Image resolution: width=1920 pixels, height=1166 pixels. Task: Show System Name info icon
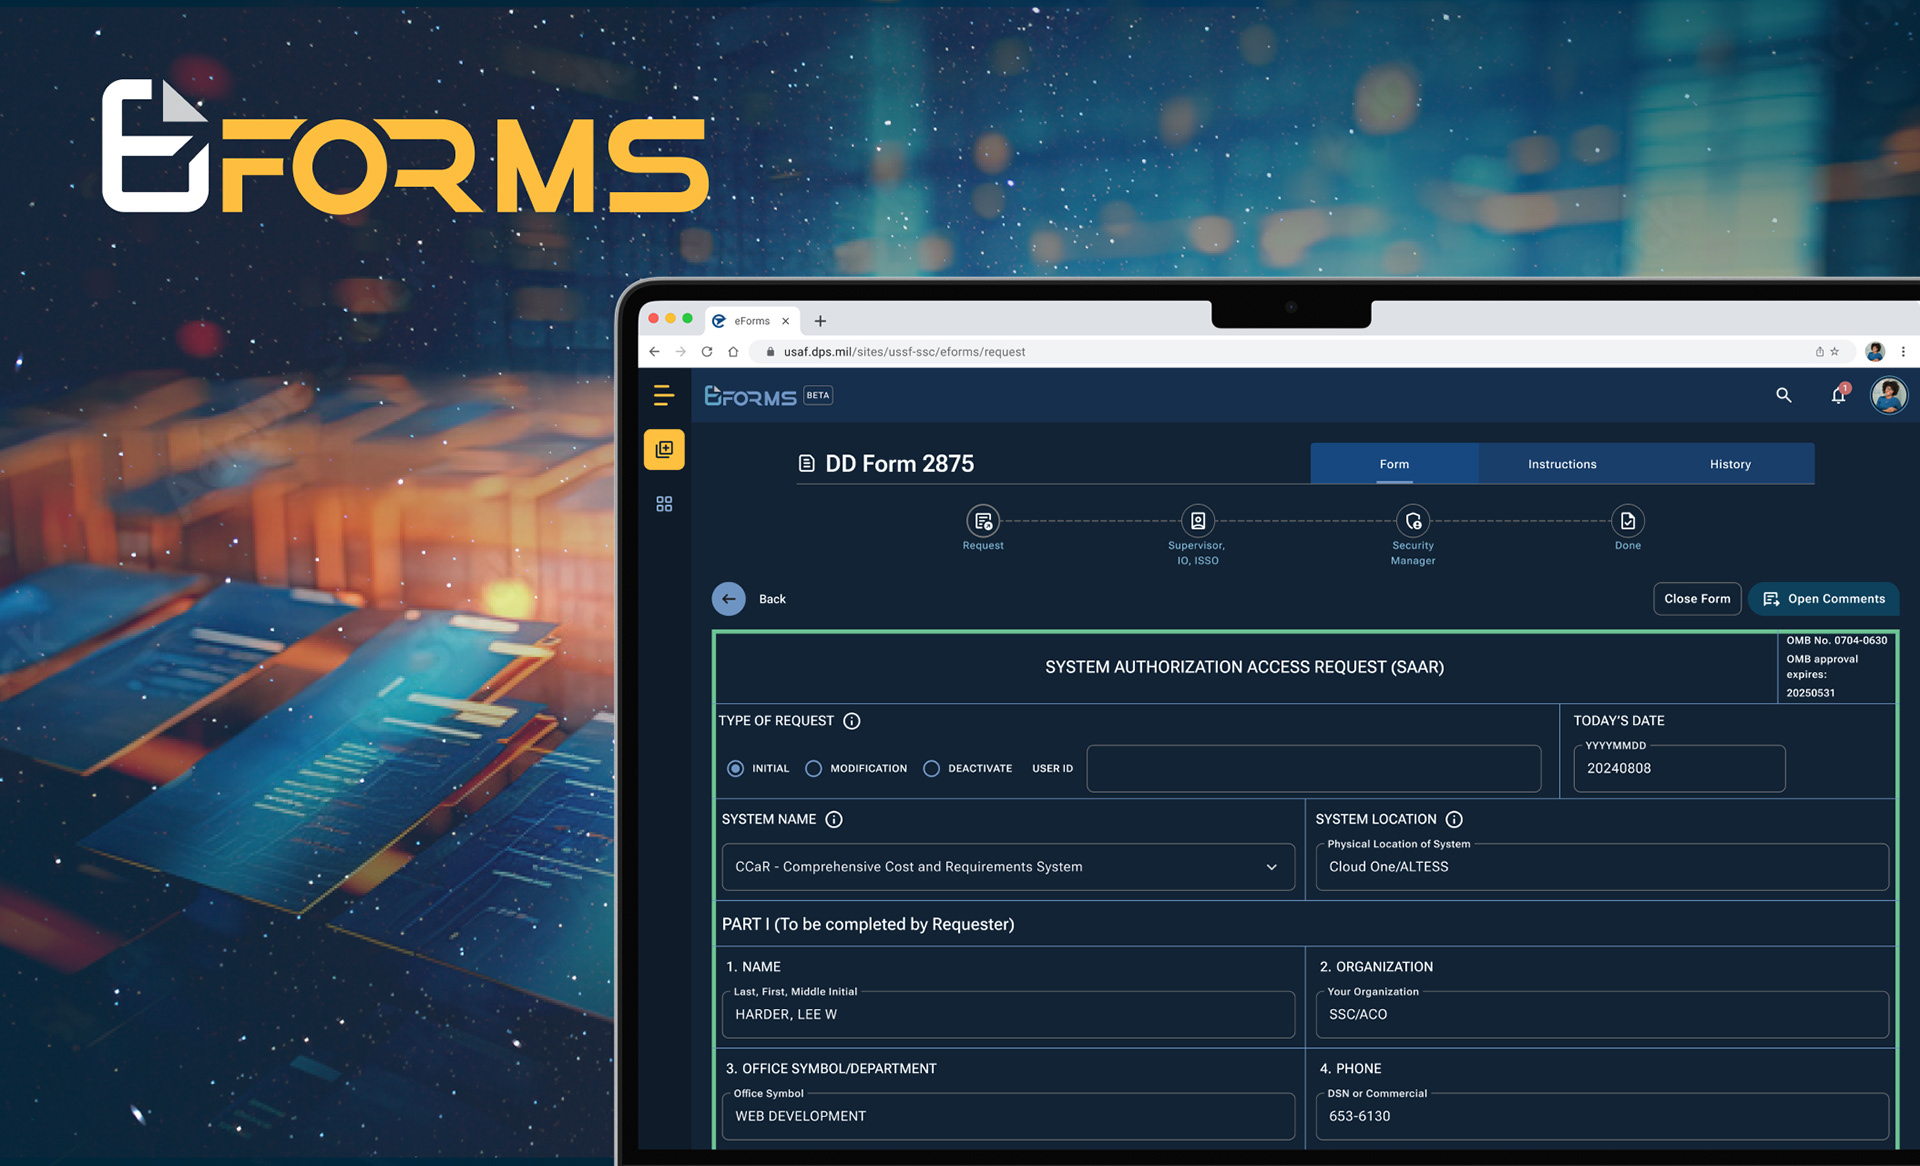[x=833, y=819]
